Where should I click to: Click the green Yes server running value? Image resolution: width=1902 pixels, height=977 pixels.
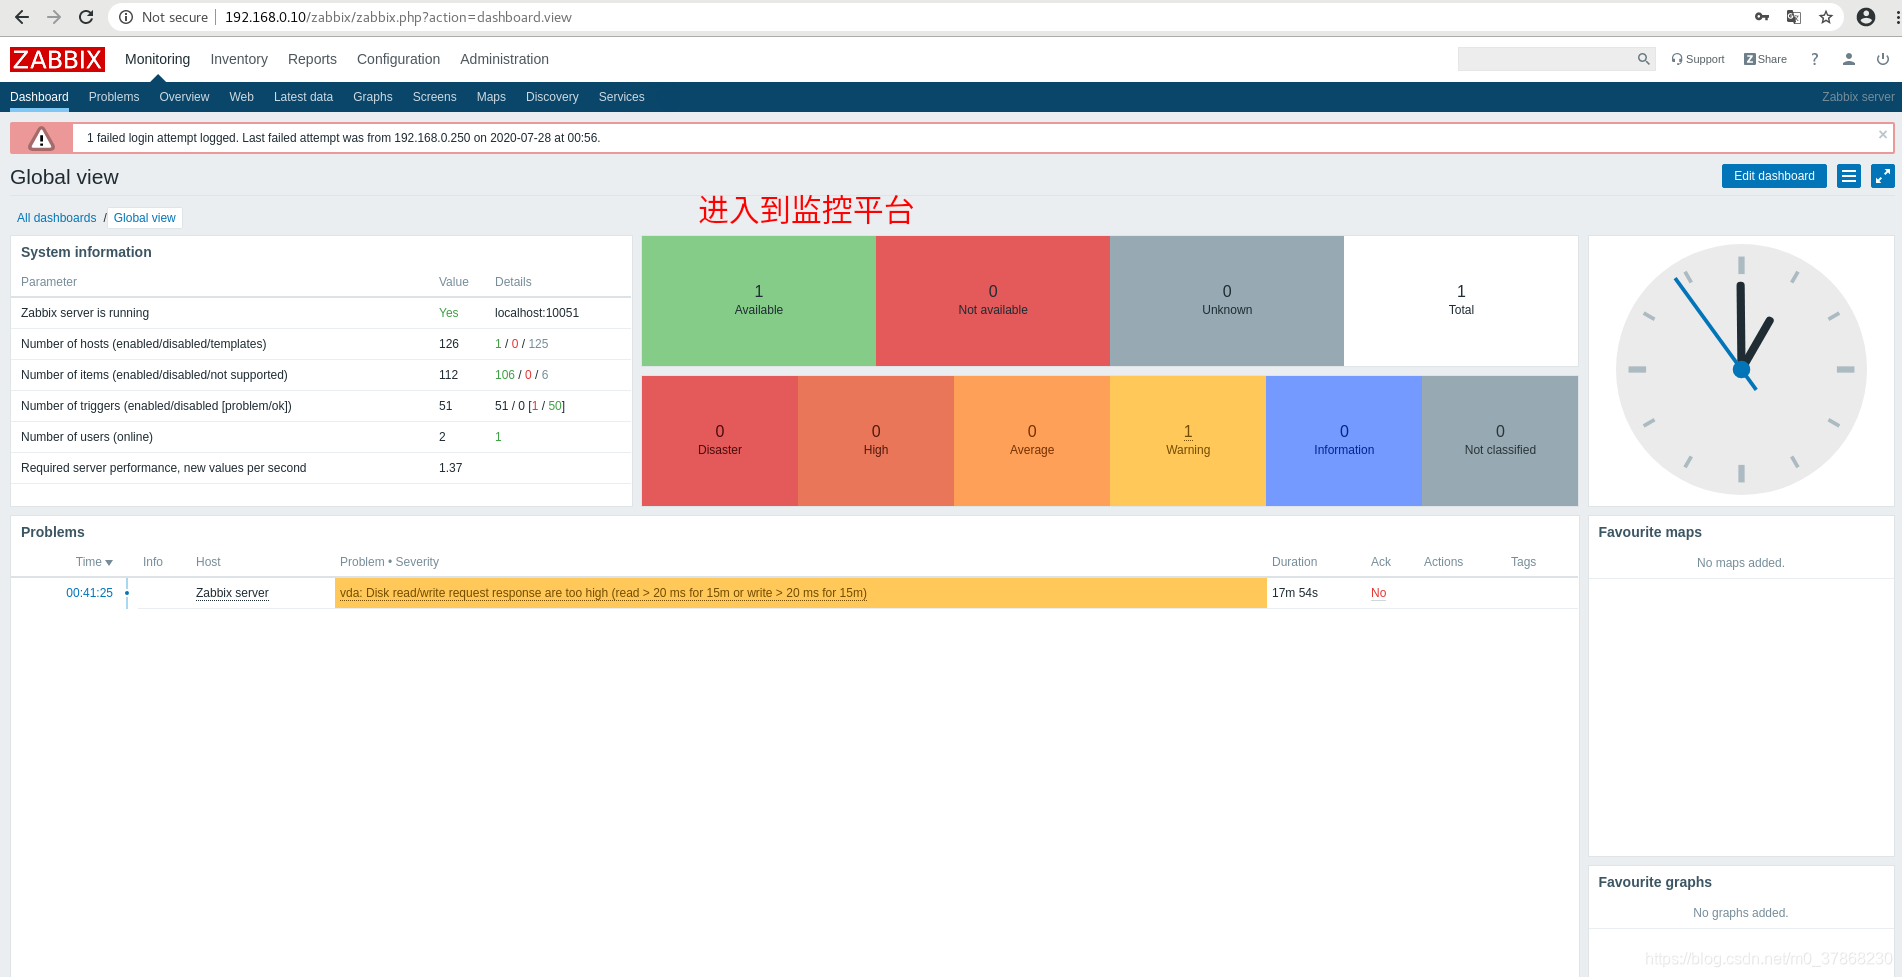click(x=448, y=313)
